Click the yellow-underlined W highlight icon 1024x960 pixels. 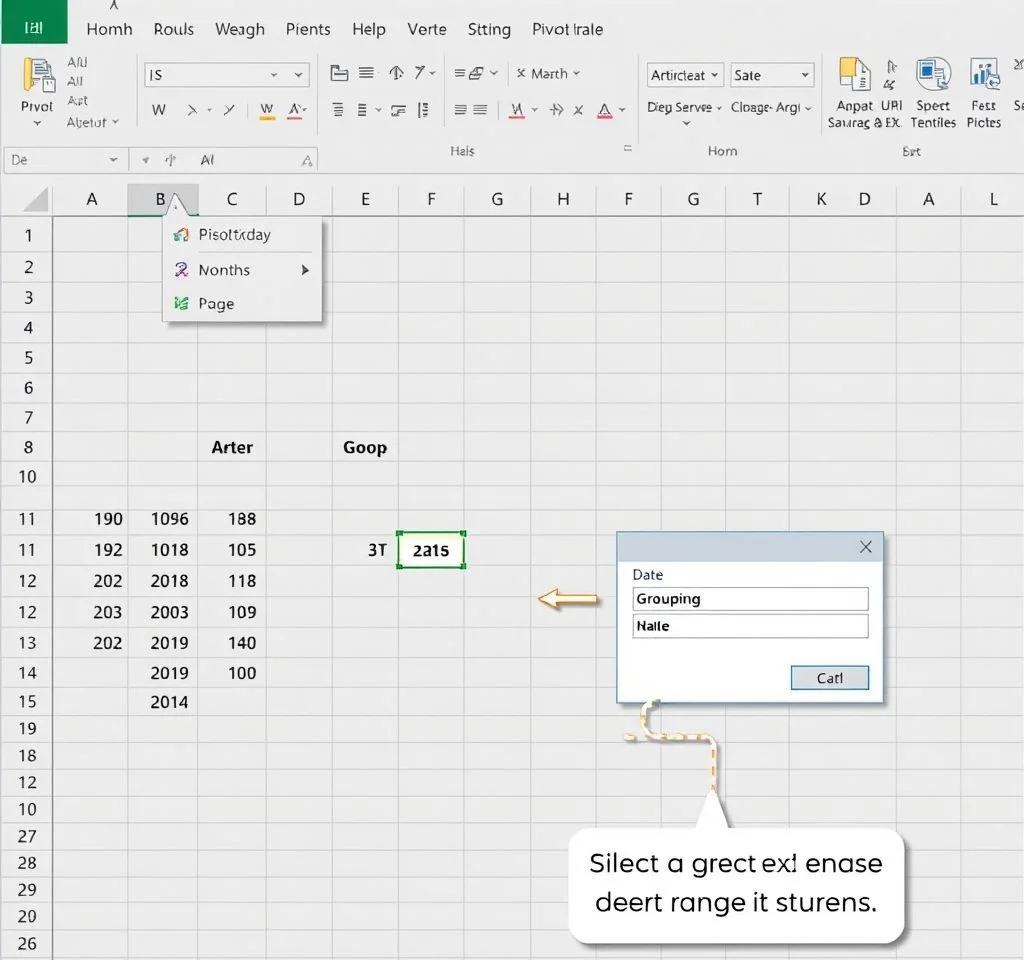pyautogui.click(x=266, y=110)
